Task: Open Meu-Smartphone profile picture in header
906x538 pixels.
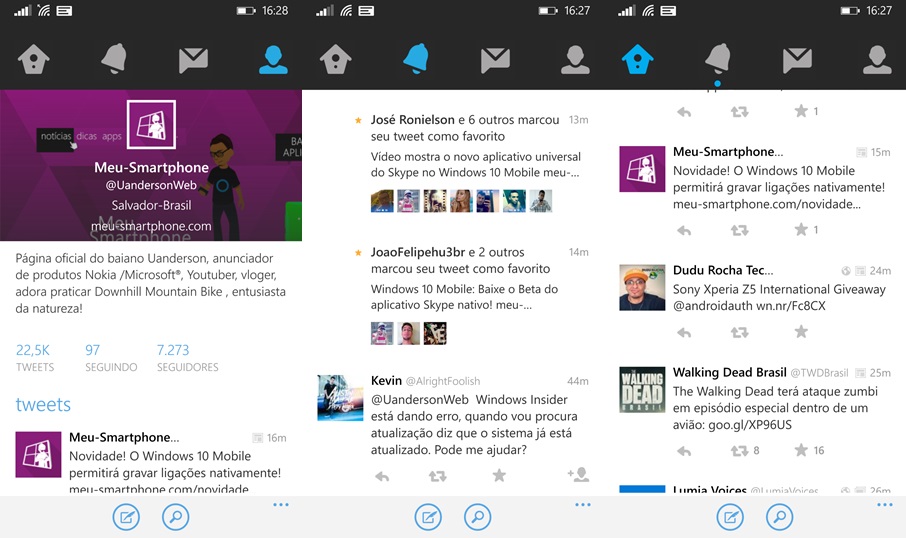Action: (151, 124)
